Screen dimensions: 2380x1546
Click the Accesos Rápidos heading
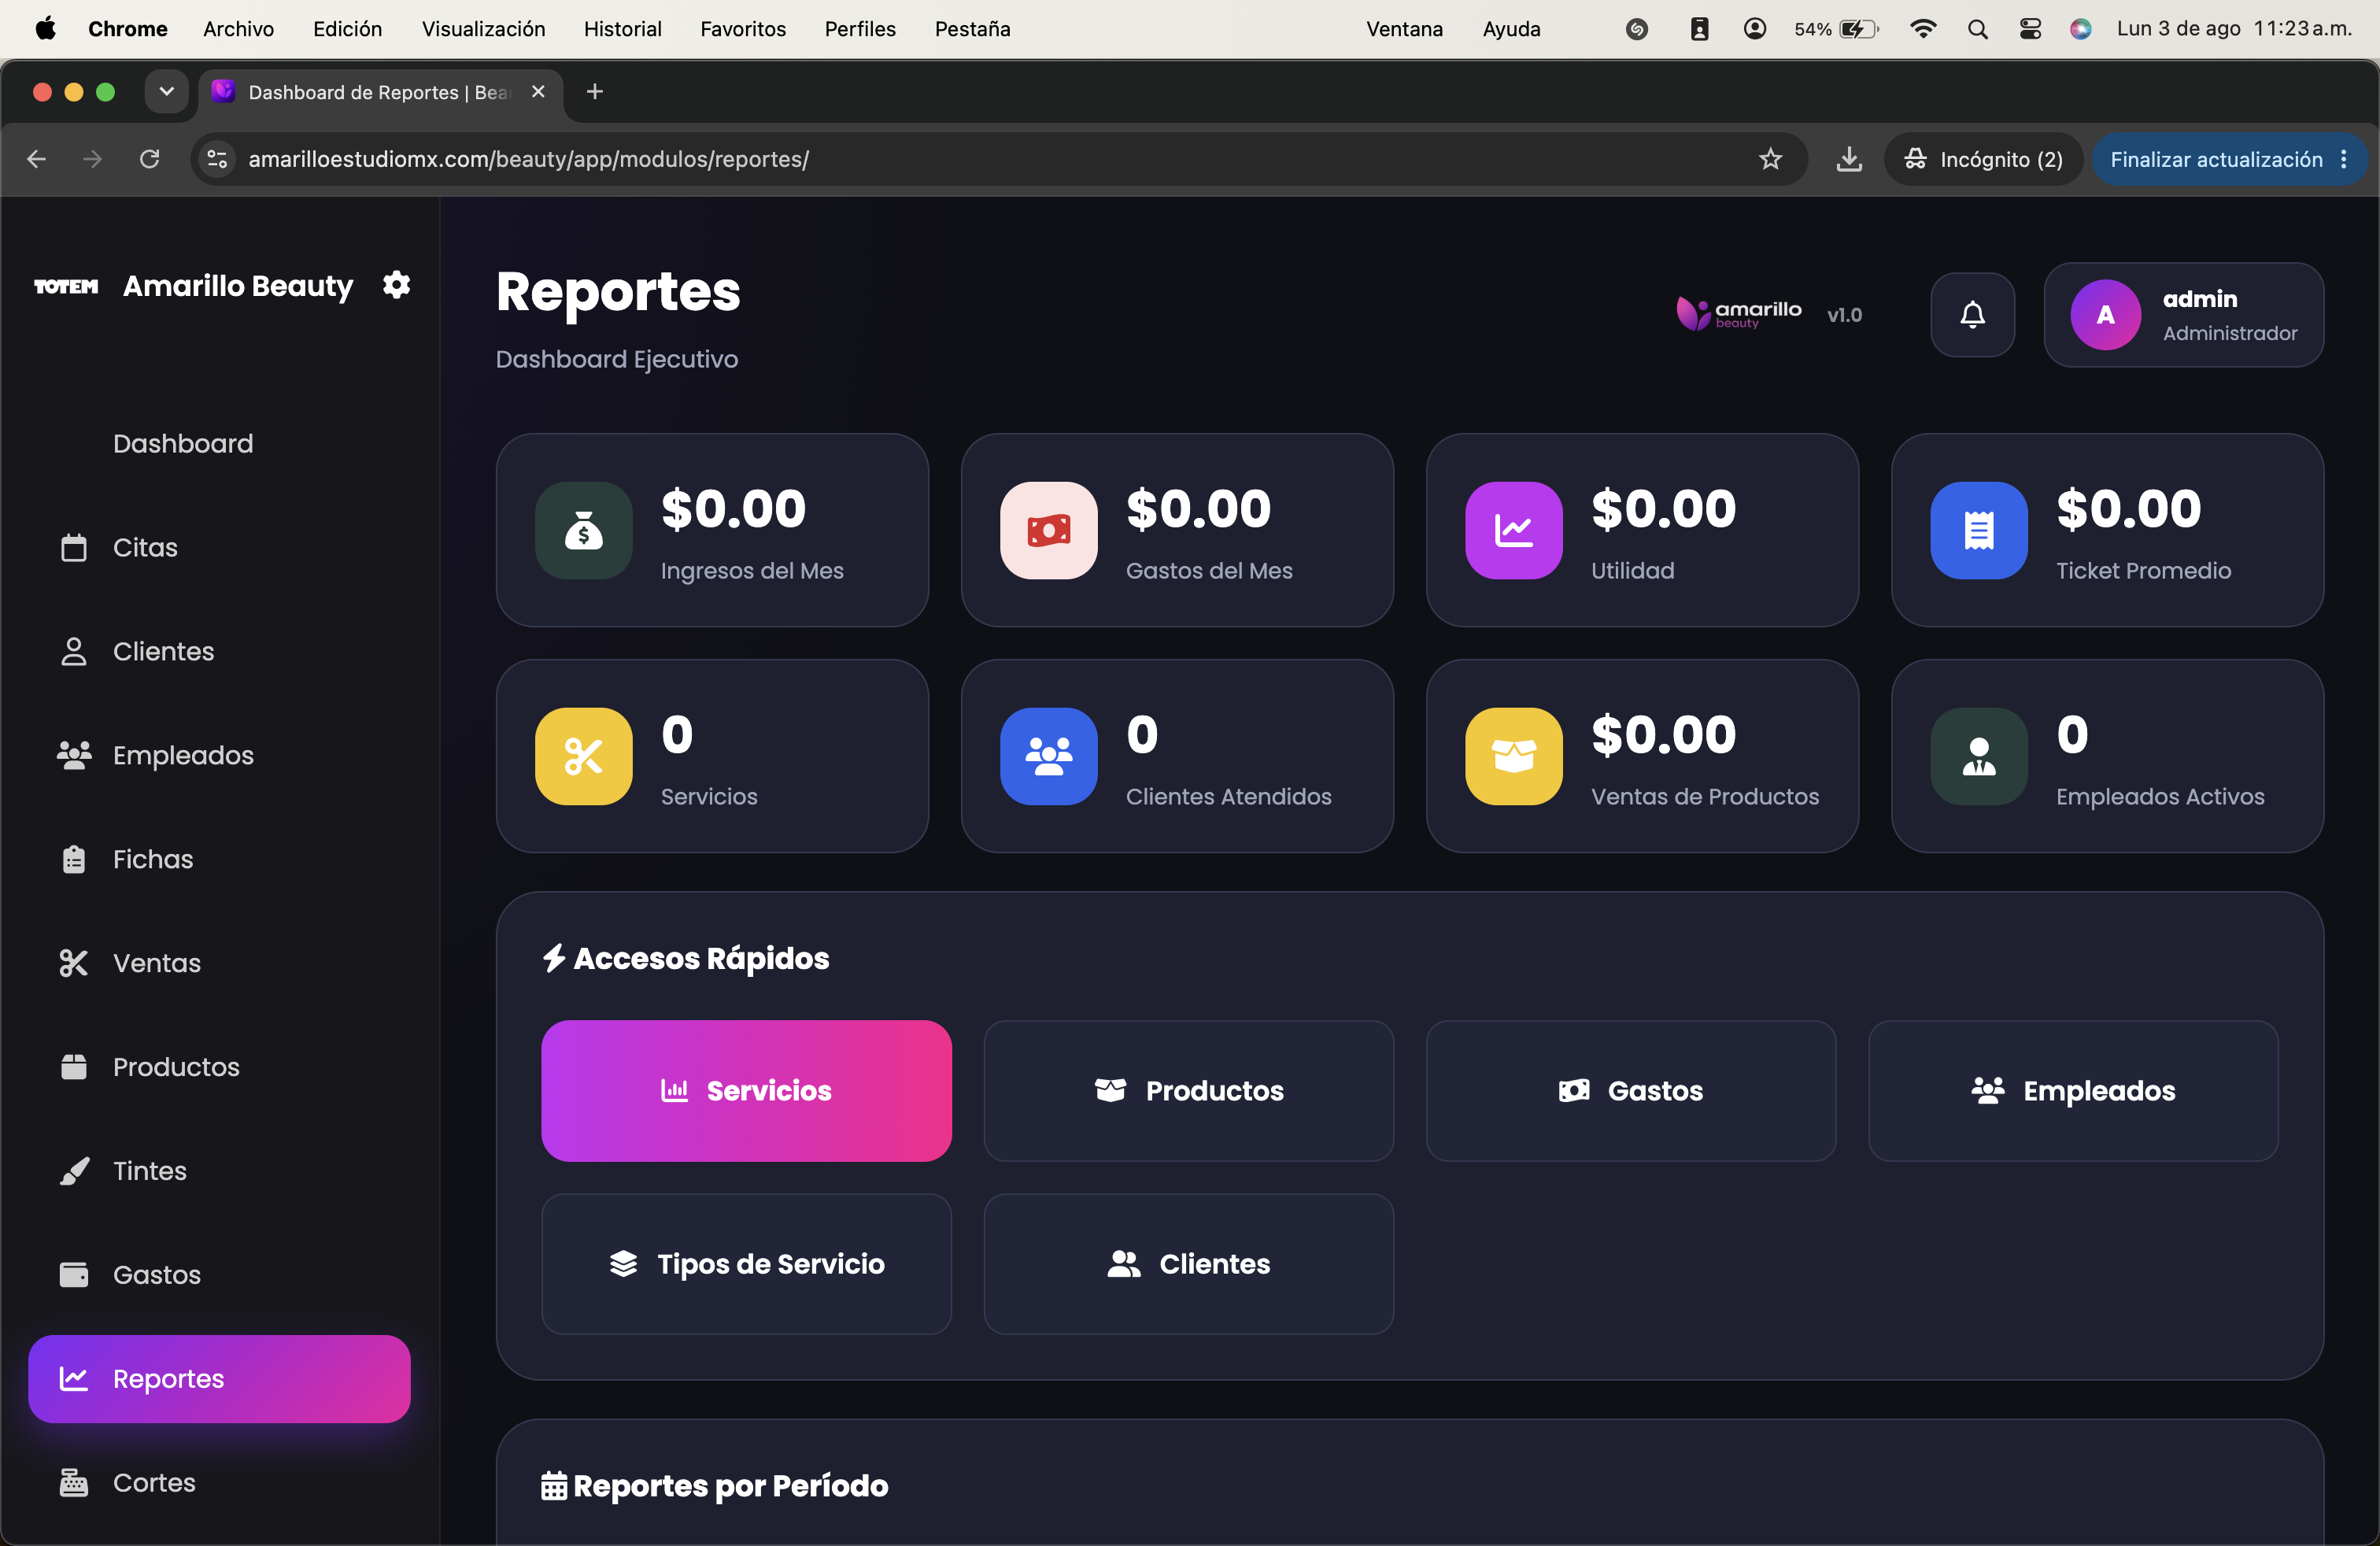[x=685, y=958]
